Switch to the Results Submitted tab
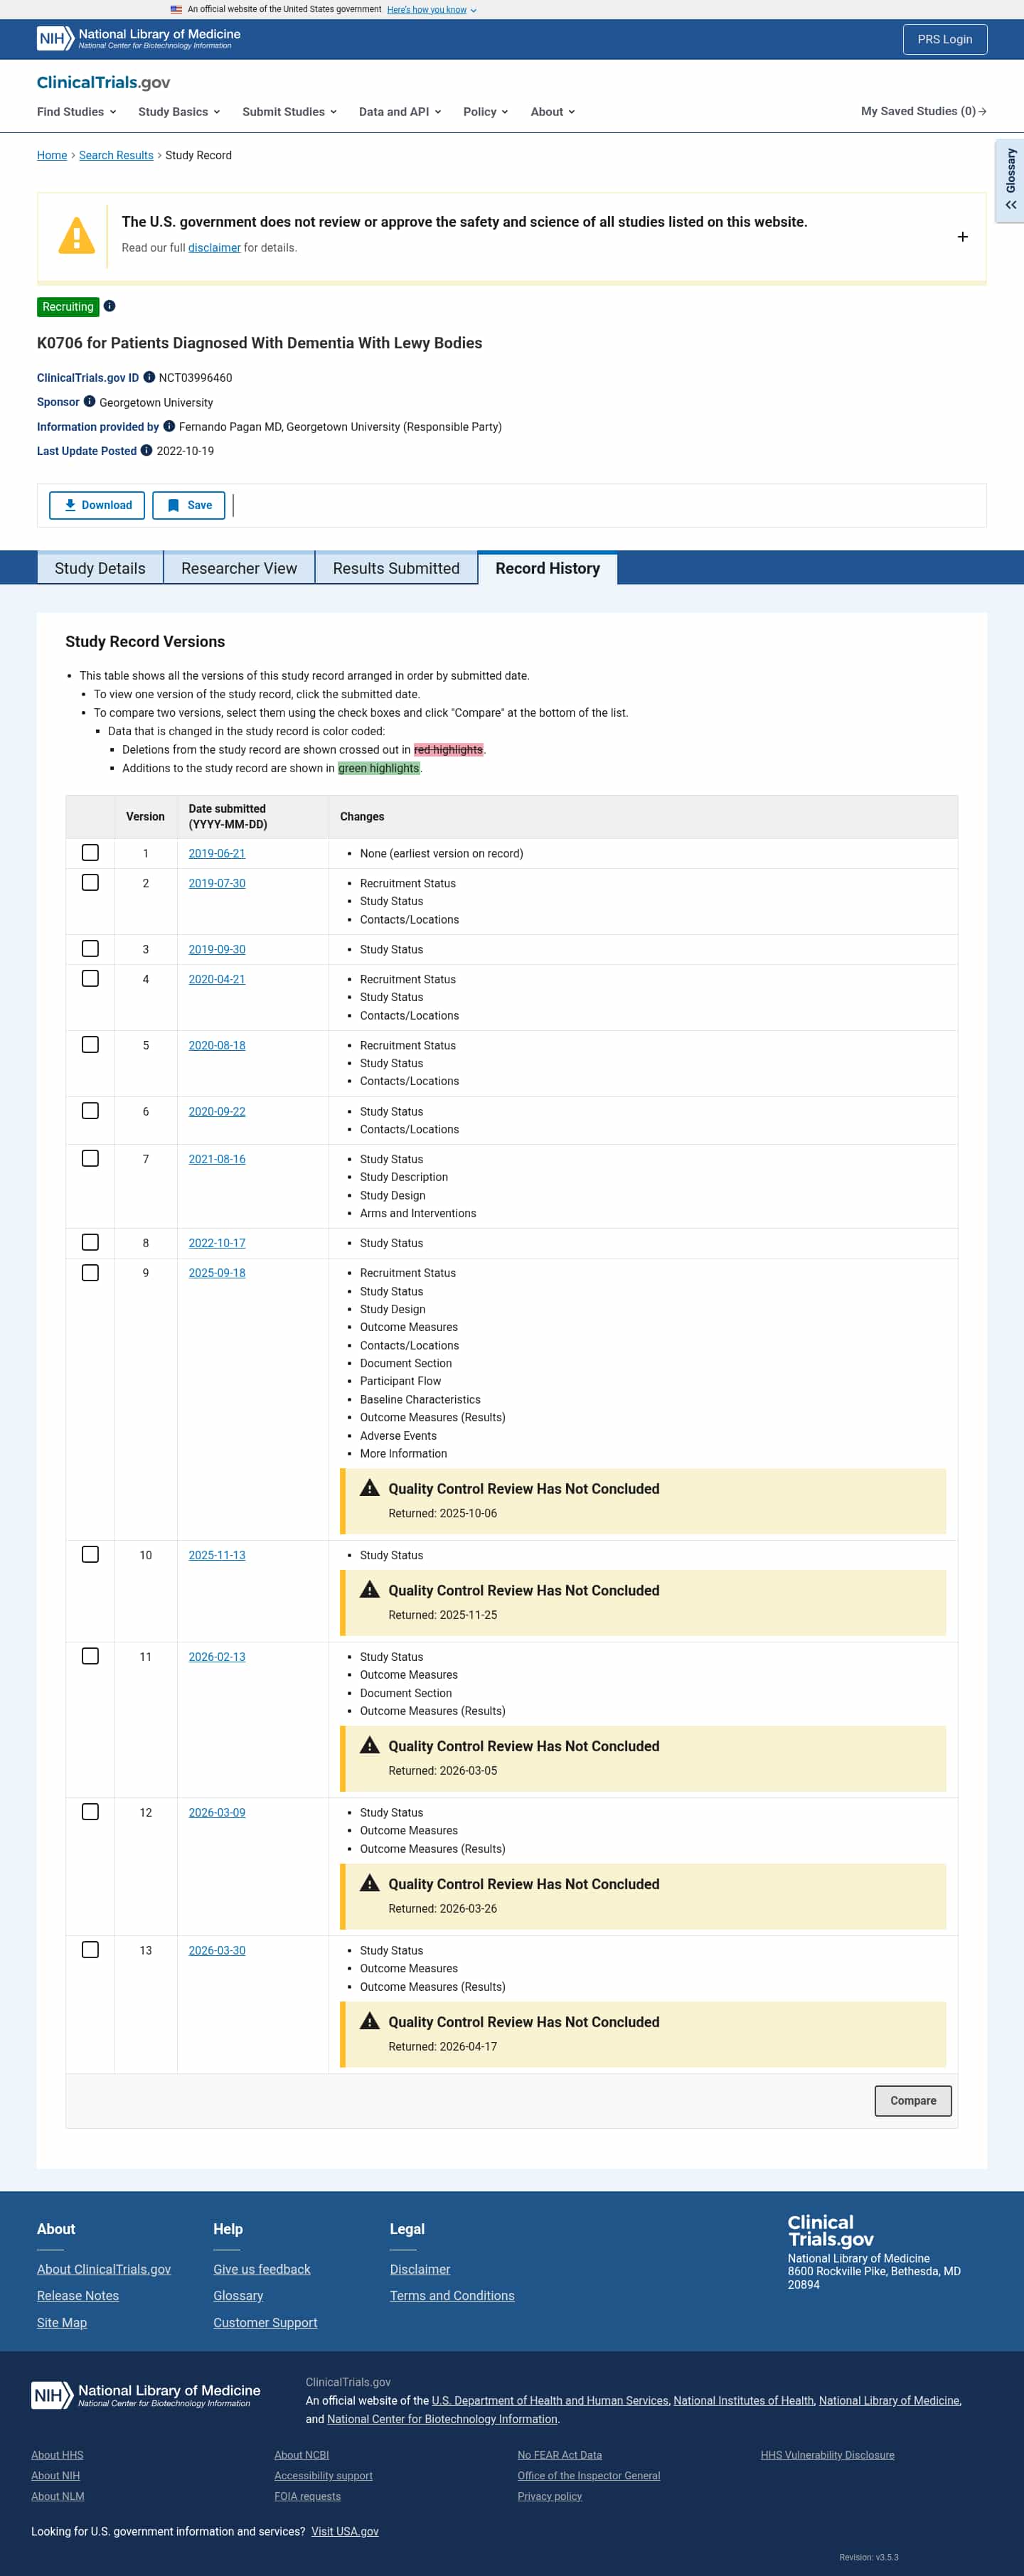 [x=396, y=568]
